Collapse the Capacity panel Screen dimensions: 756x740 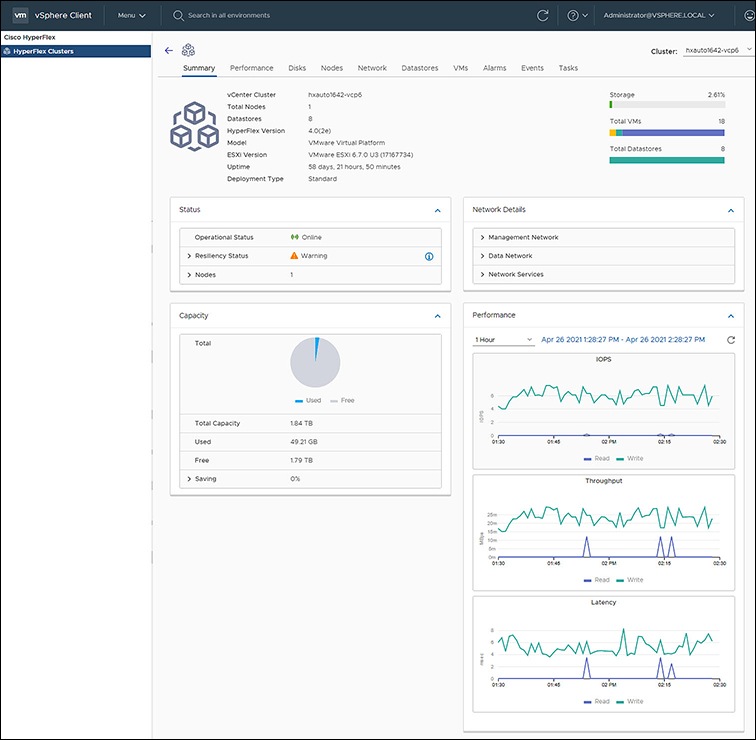437,316
